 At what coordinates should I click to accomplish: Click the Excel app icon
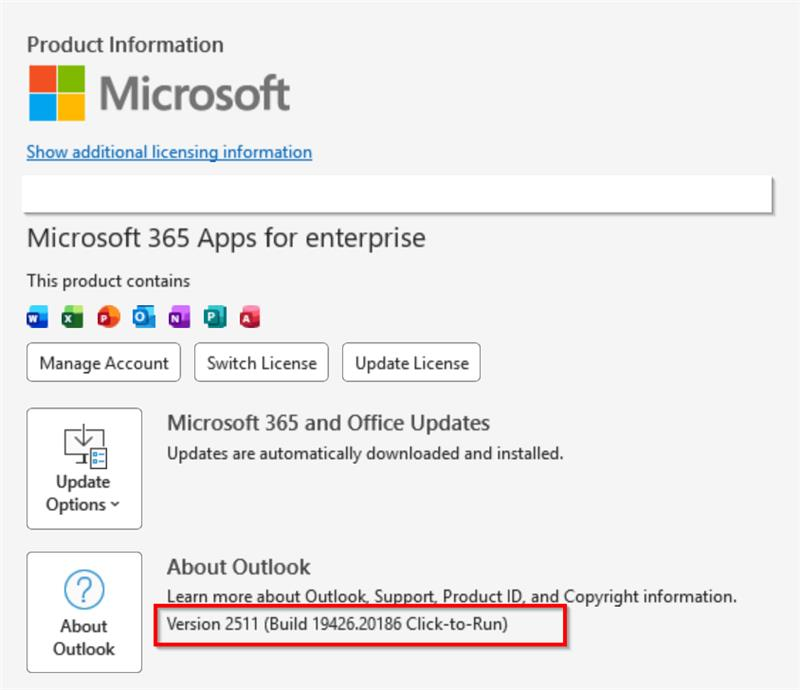coord(72,317)
